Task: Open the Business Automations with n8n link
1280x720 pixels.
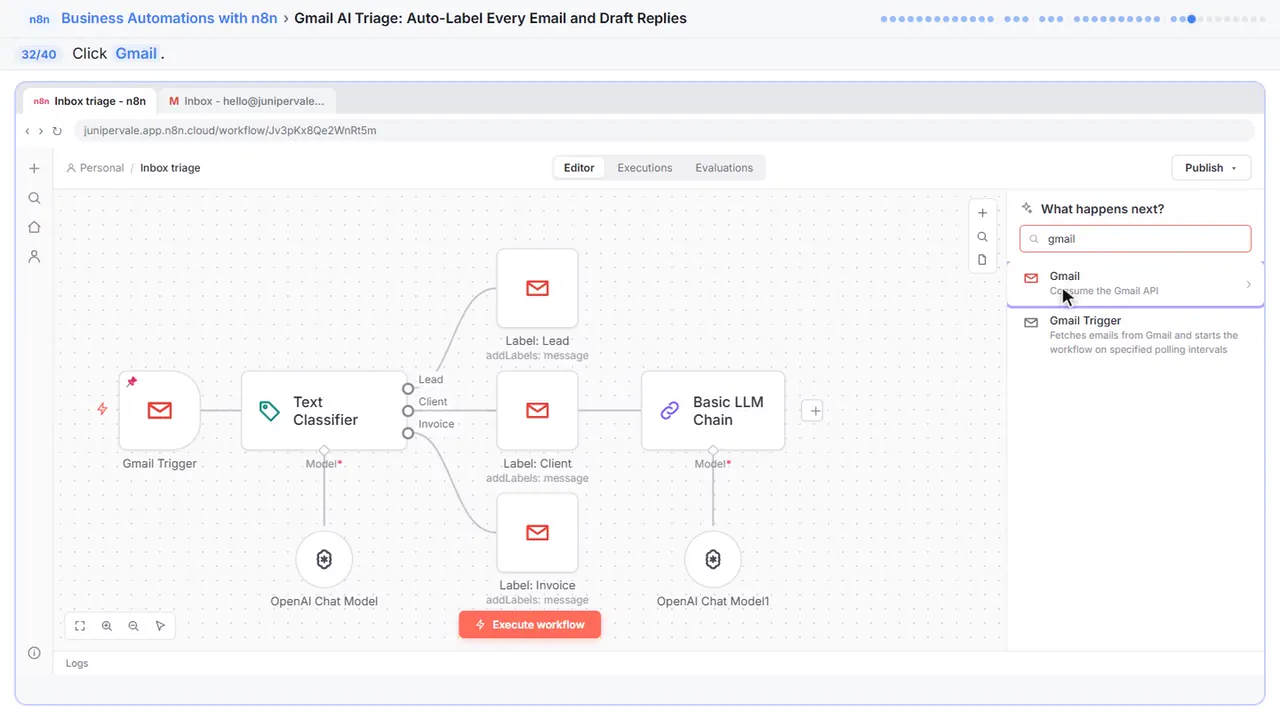Action: [169, 18]
